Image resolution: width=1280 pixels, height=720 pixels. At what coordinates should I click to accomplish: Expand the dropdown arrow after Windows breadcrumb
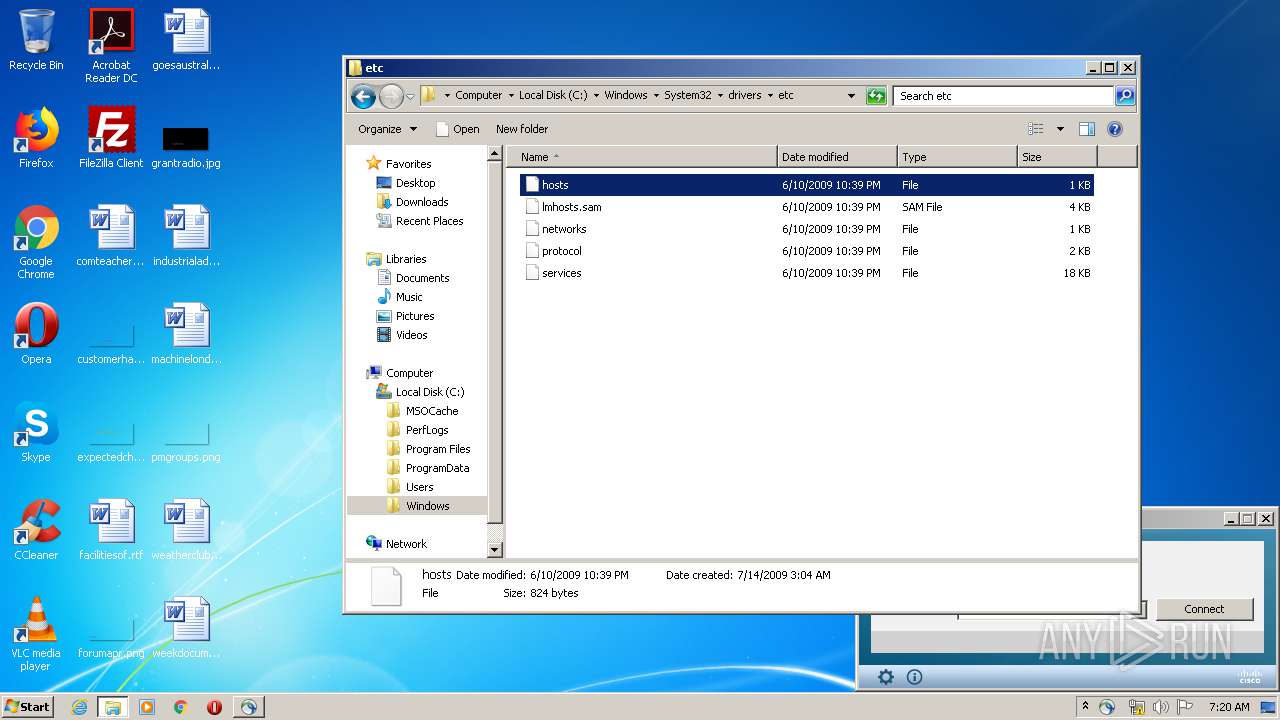(656, 96)
